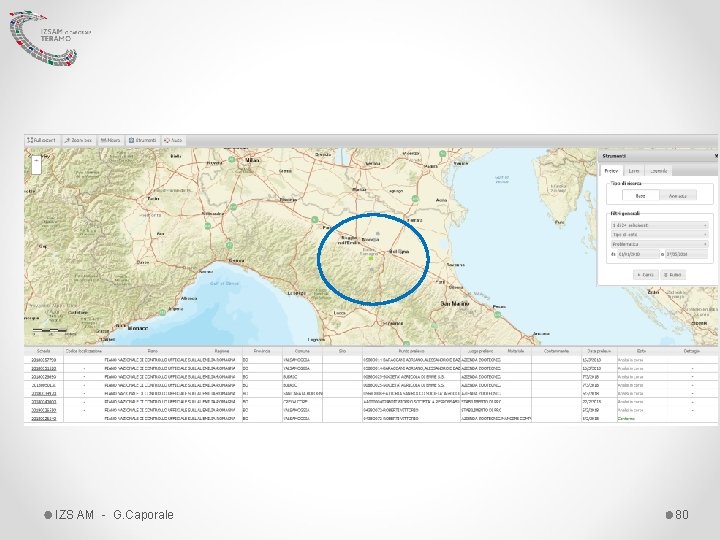Click the Codice localizzazione column header
720x540 pixels.
tap(84, 351)
